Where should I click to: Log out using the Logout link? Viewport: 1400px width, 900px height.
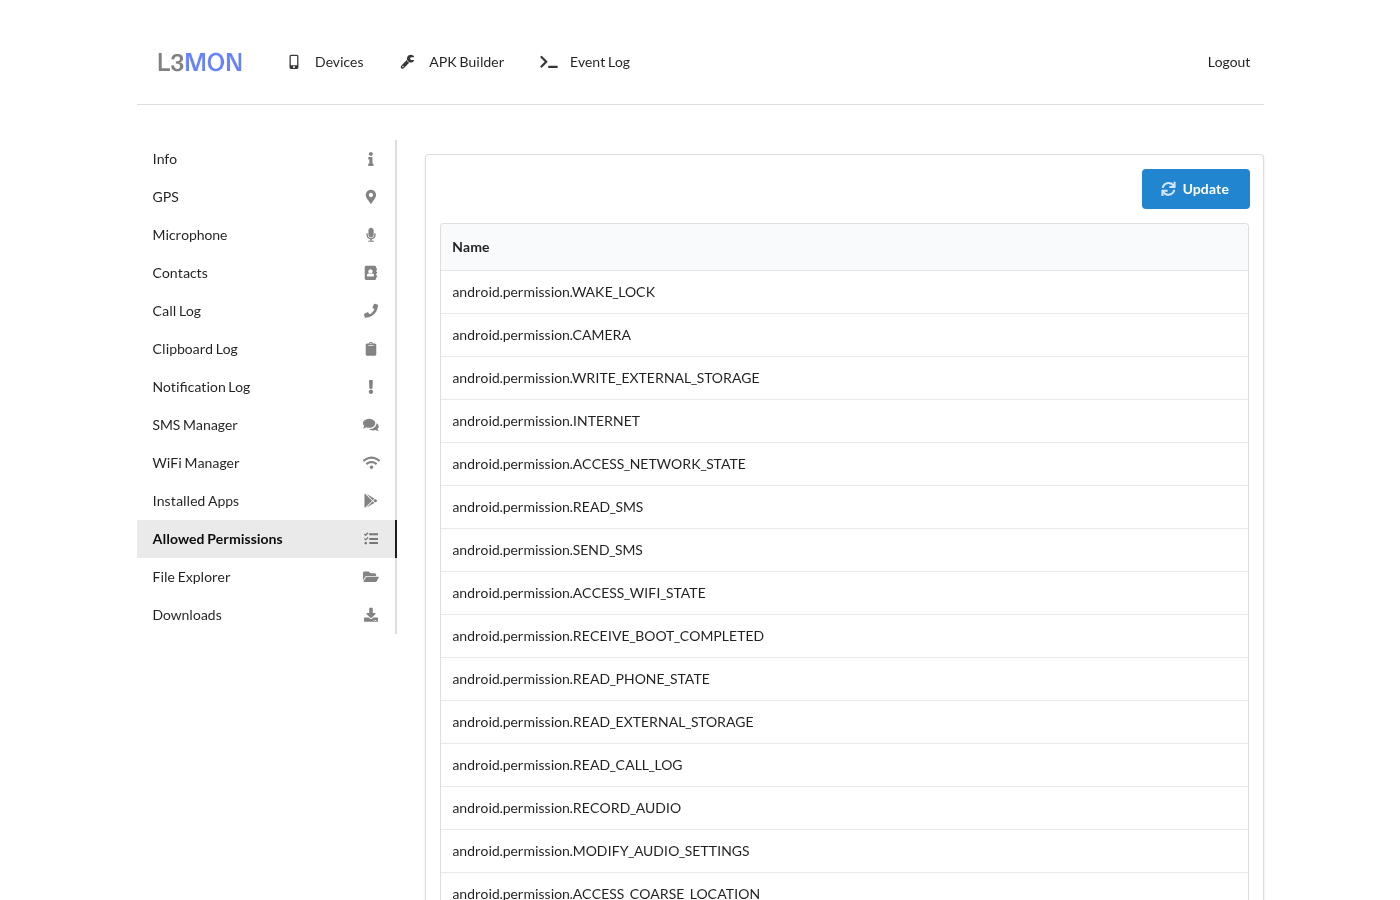point(1229,62)
